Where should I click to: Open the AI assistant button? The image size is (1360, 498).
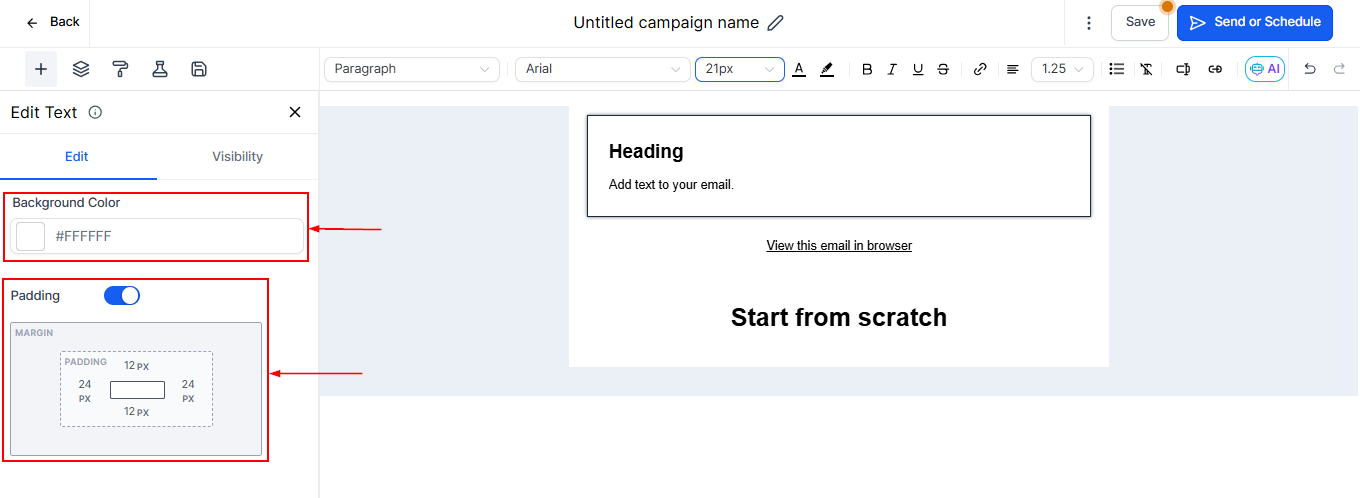(1264, 69)
